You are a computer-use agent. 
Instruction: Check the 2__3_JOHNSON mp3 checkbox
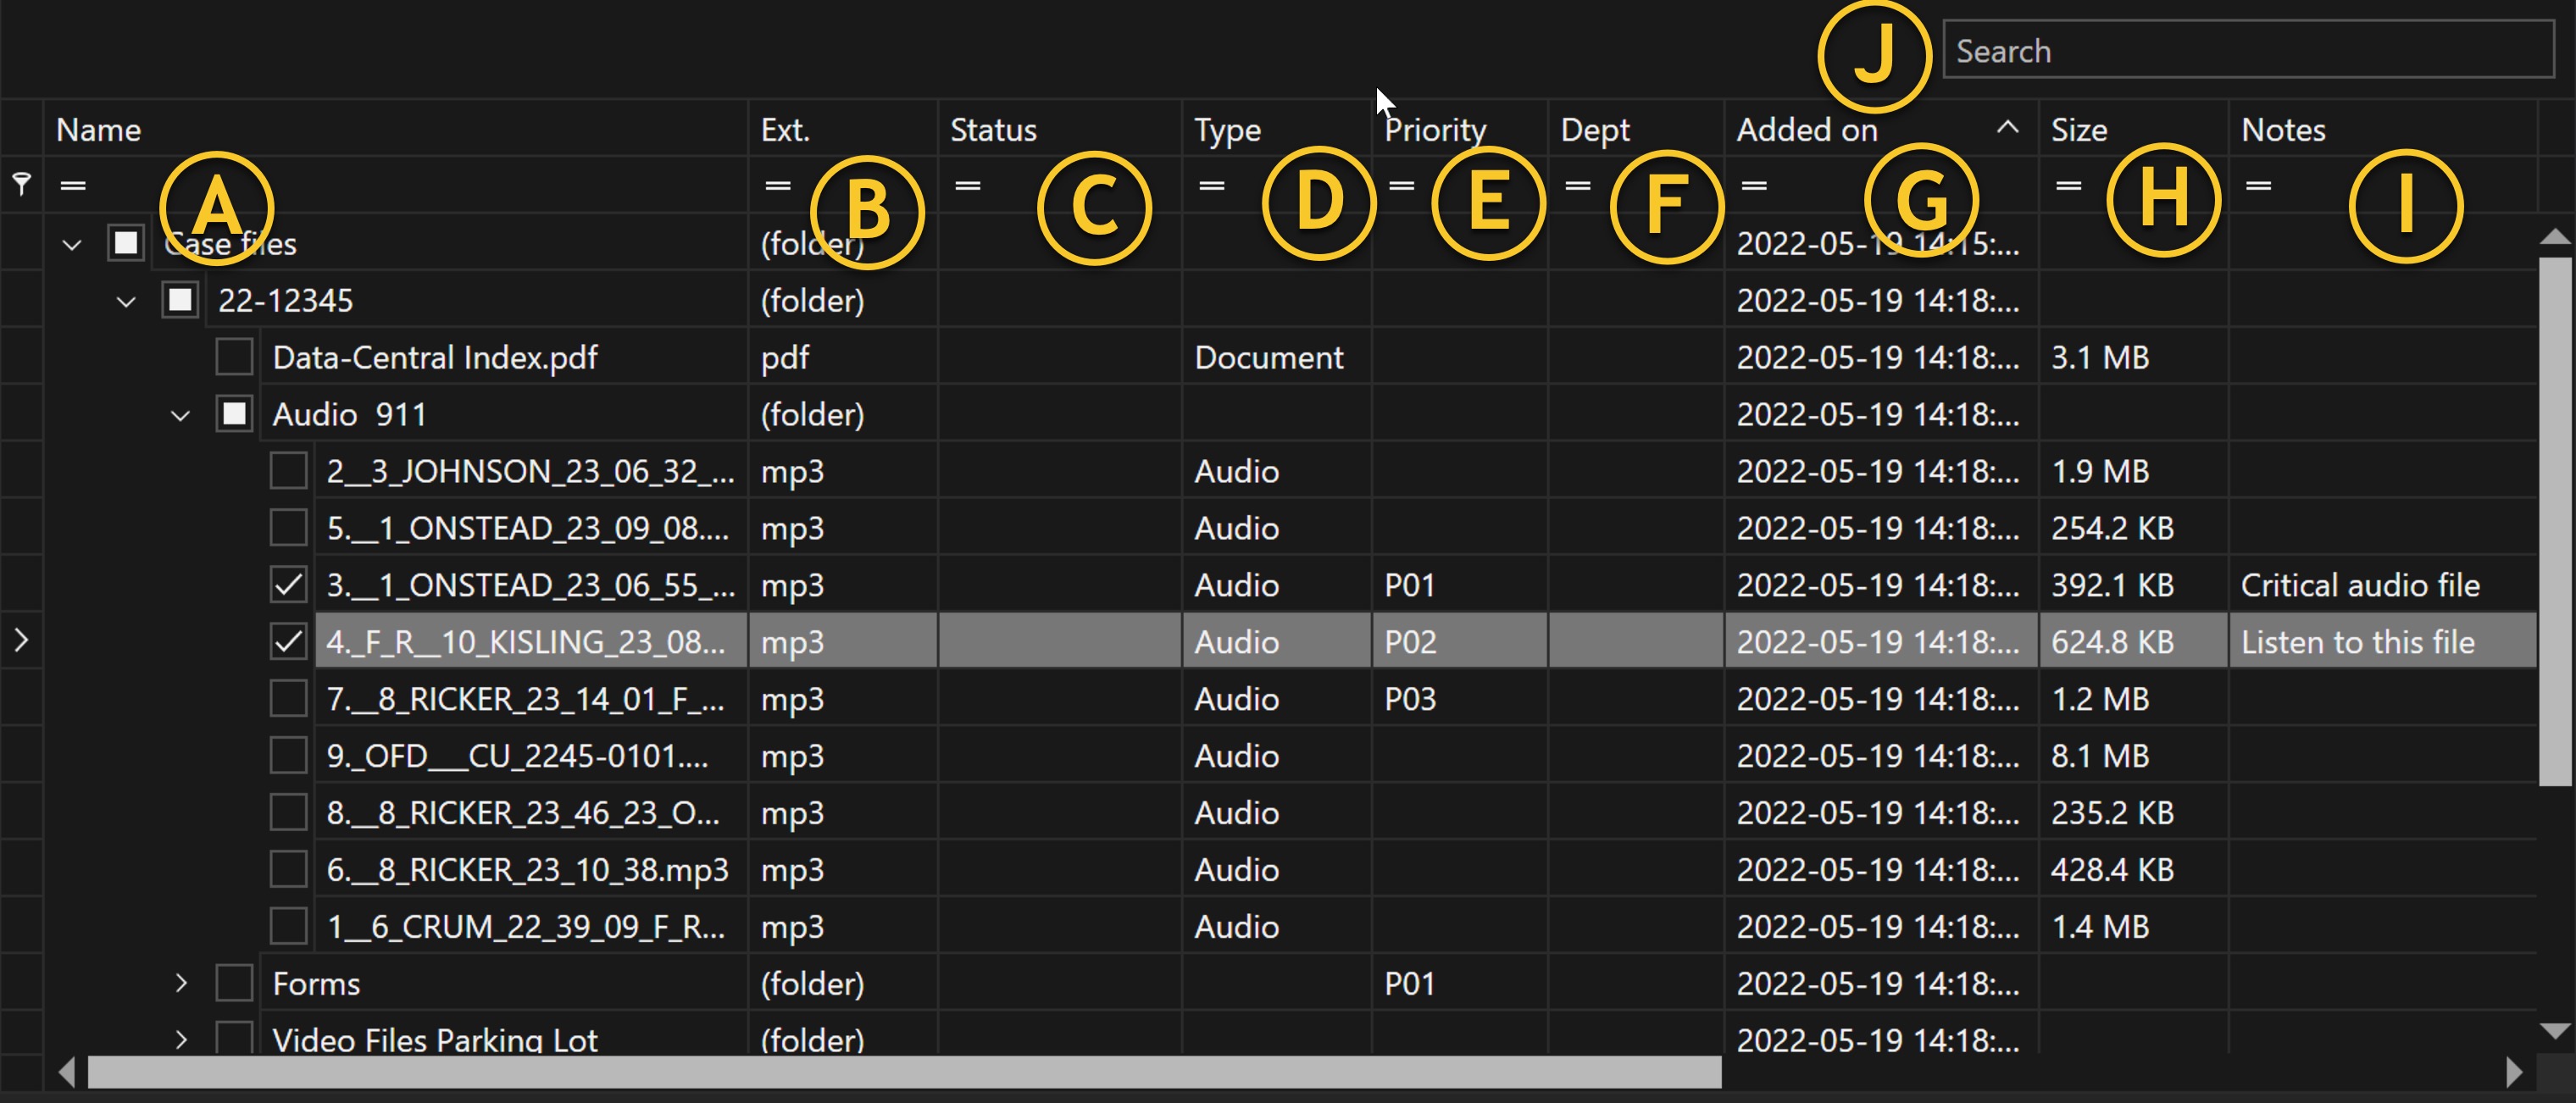coord(288,471)
